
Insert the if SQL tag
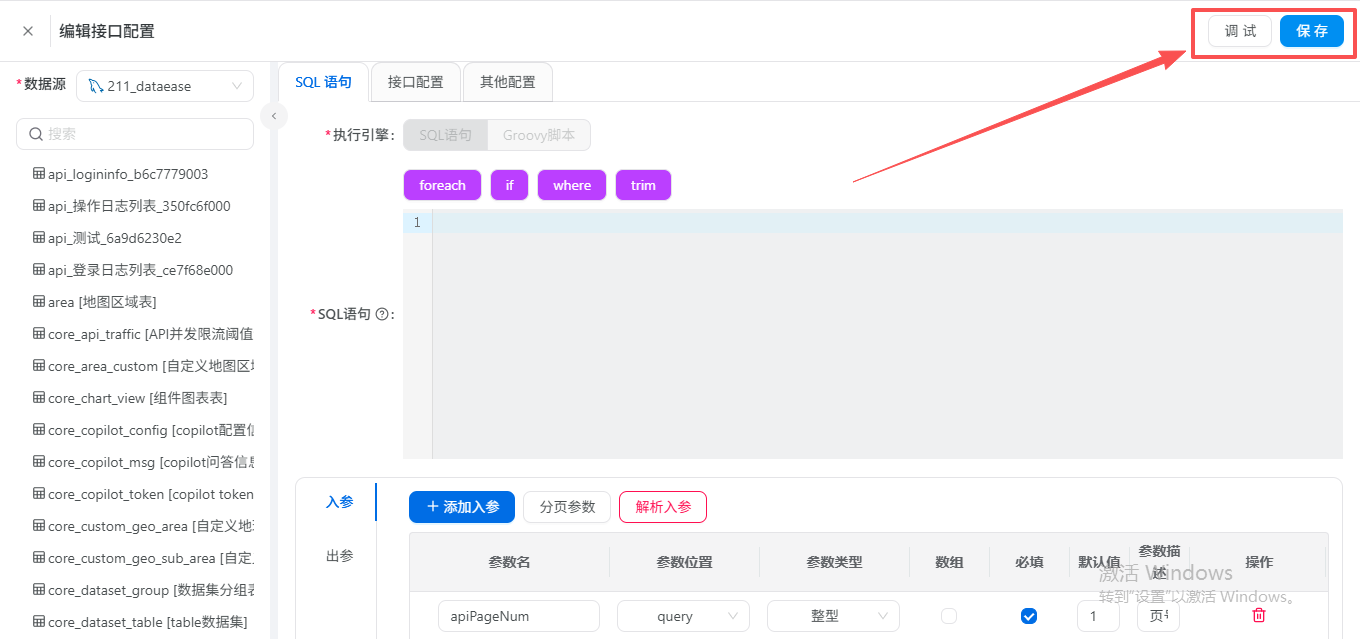509,185
